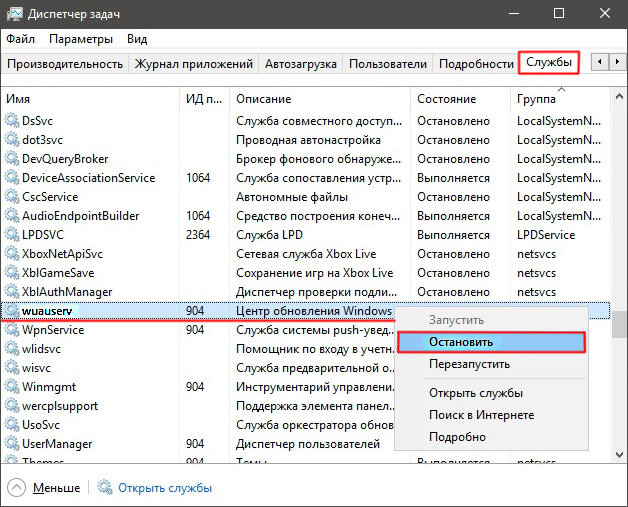
Task: Click the Служба LPD description
Action: click(x=269, y=235)
